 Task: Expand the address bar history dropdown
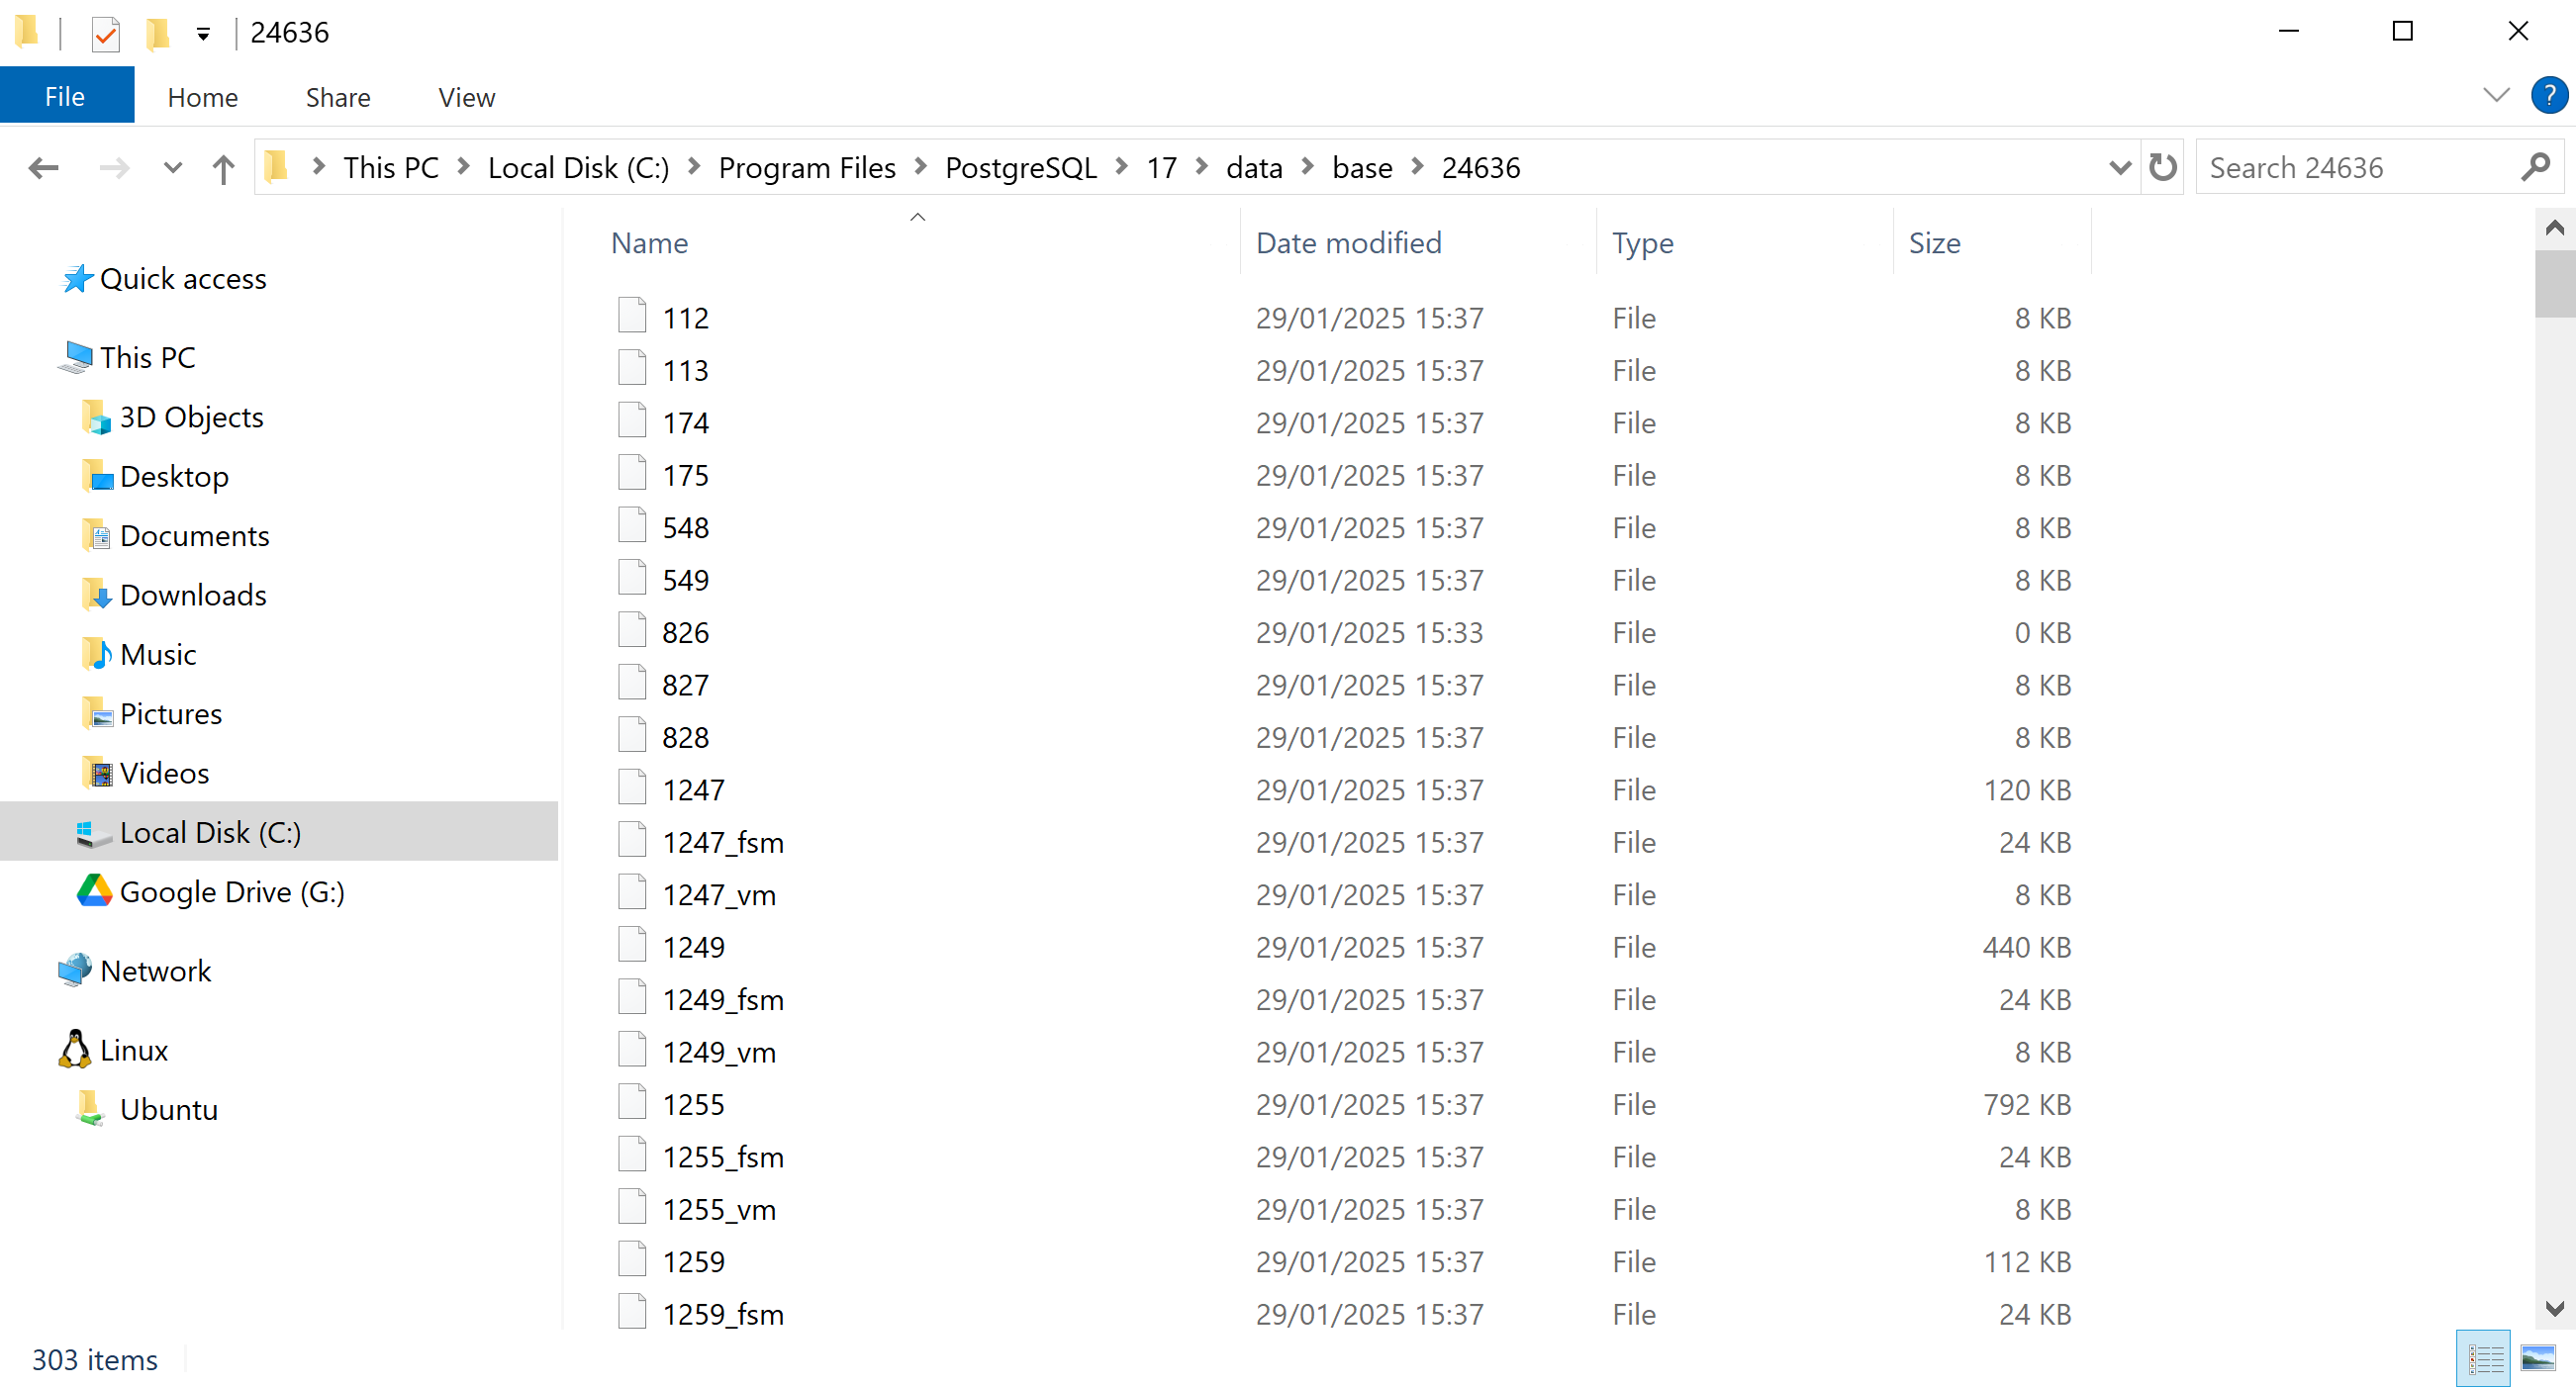click(2118, 168)
